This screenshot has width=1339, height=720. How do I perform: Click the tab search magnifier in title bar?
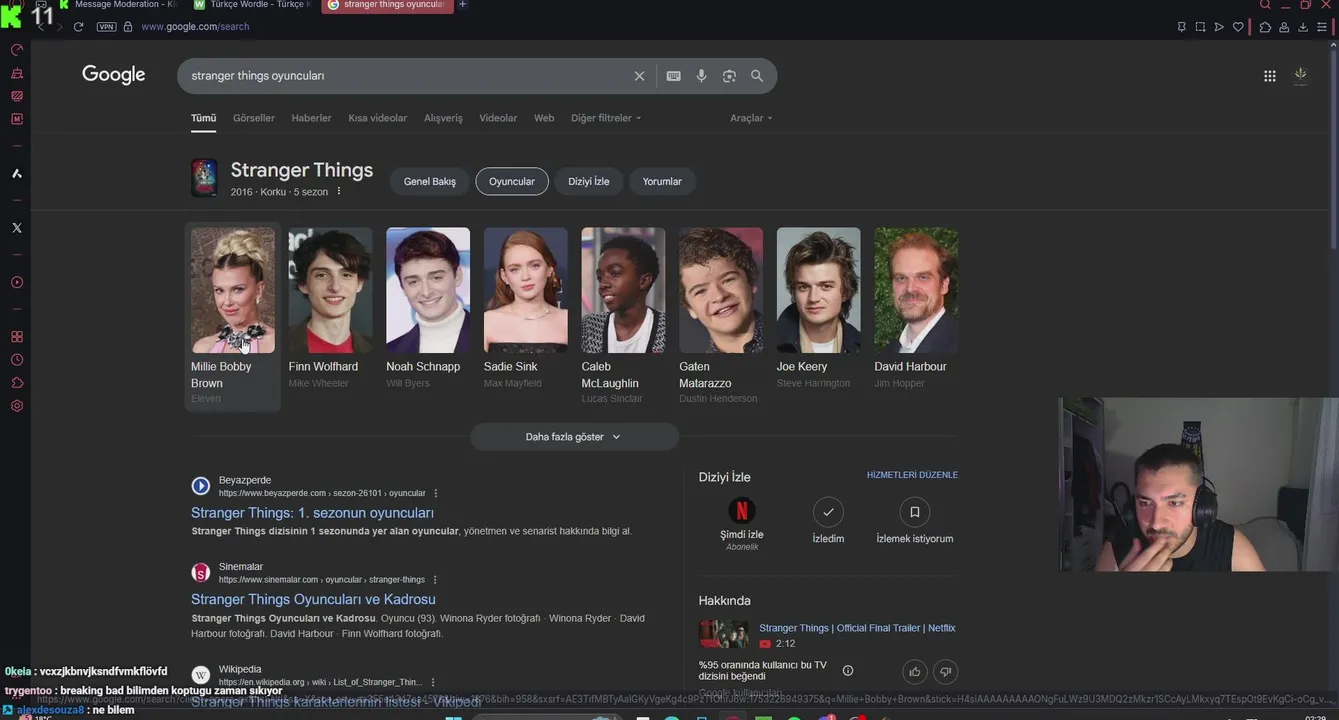[1265, 5]
